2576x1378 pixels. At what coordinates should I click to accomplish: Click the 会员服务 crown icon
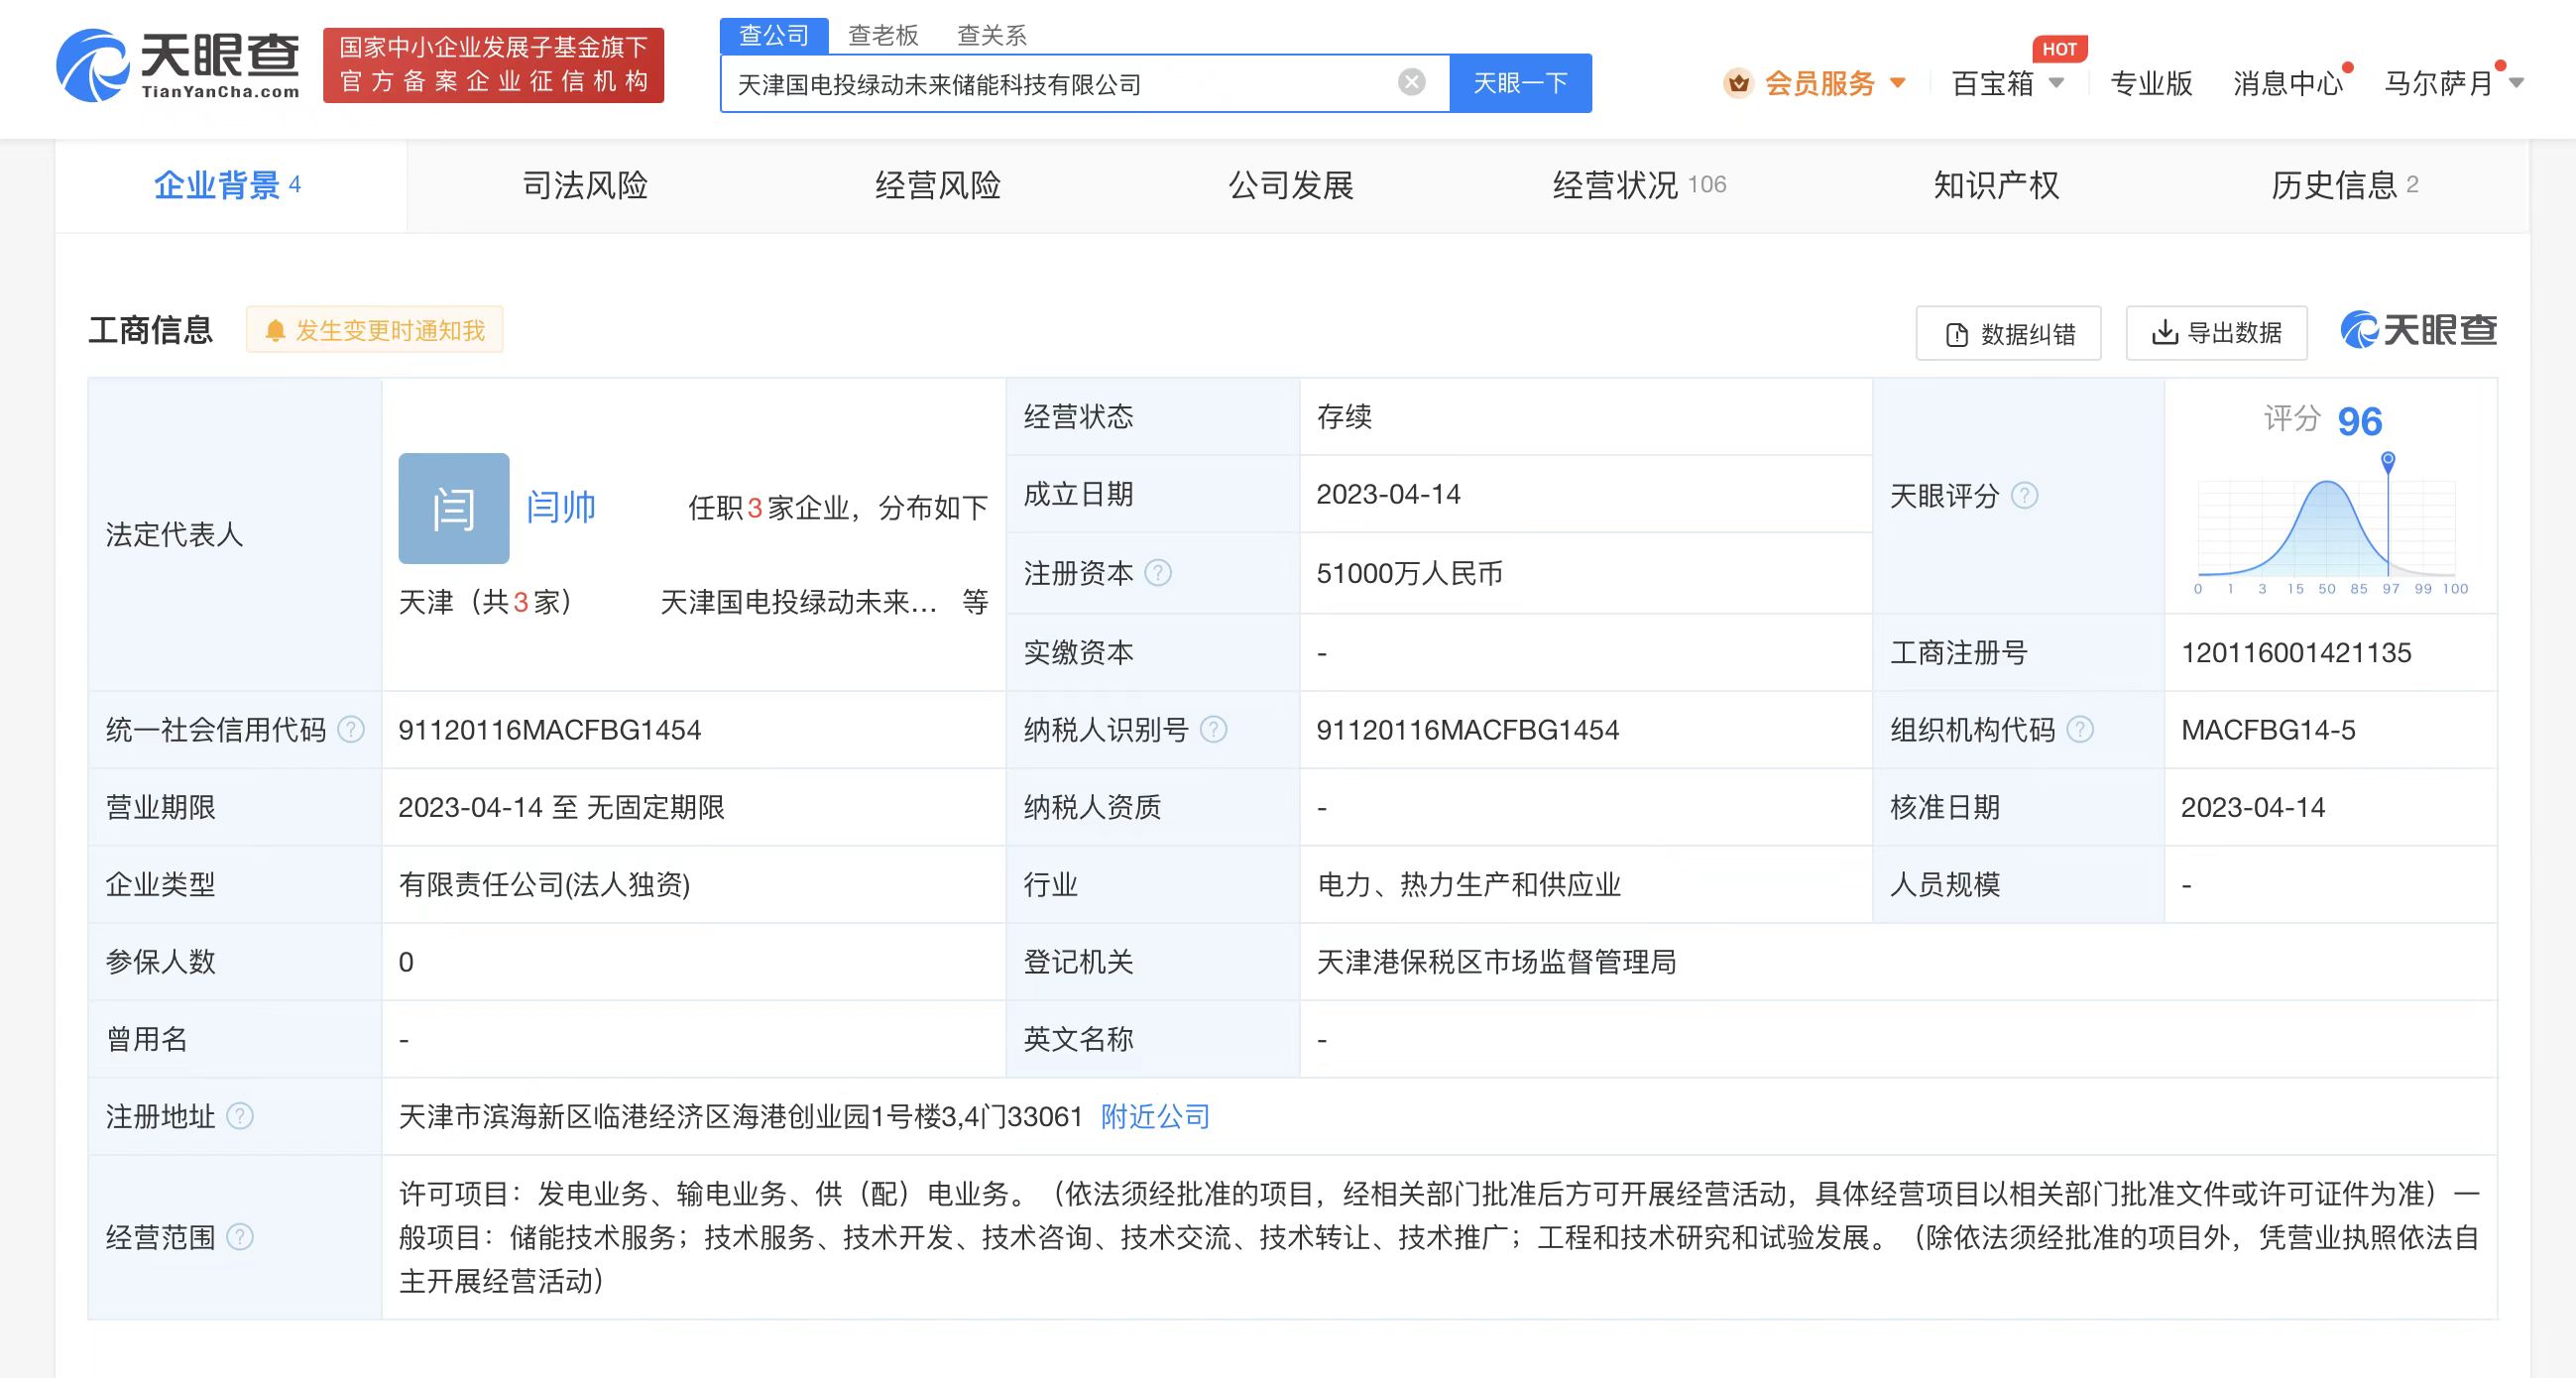click(x=1738, y=83)
